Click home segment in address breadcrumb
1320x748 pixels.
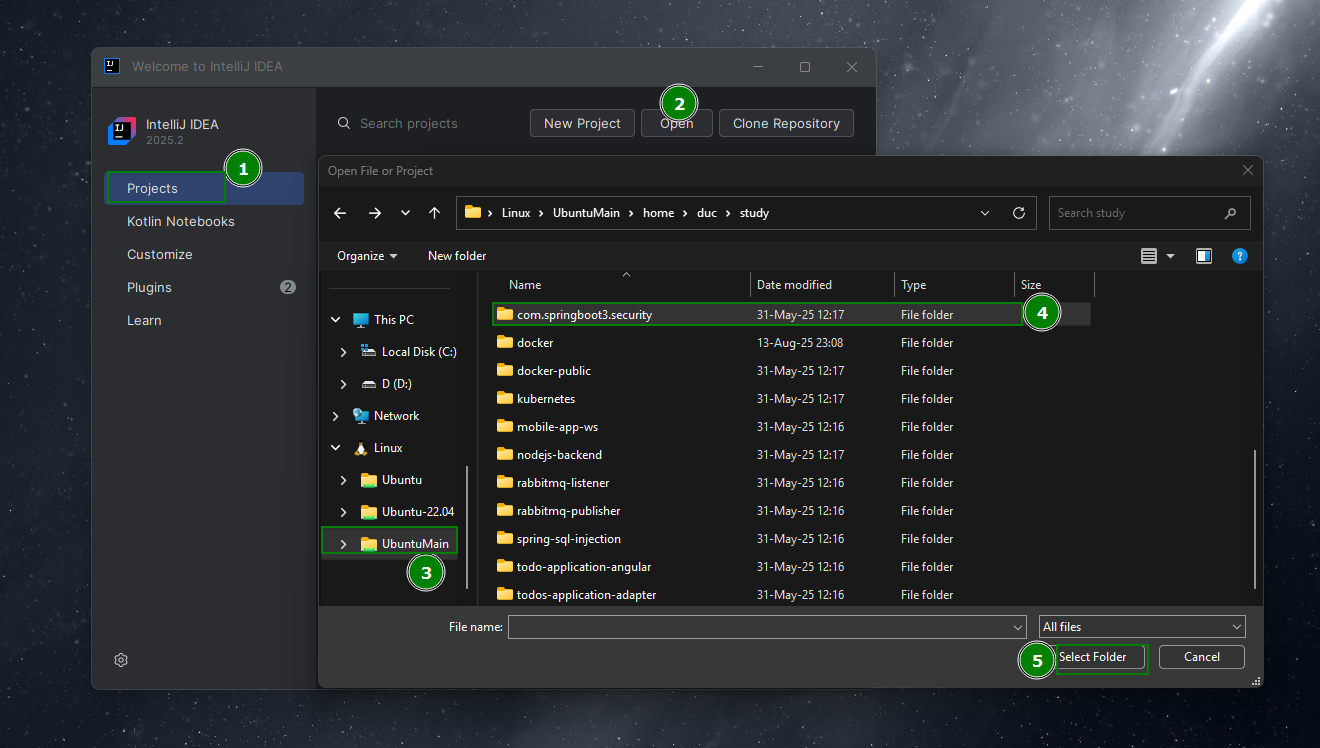click(659, 213)
